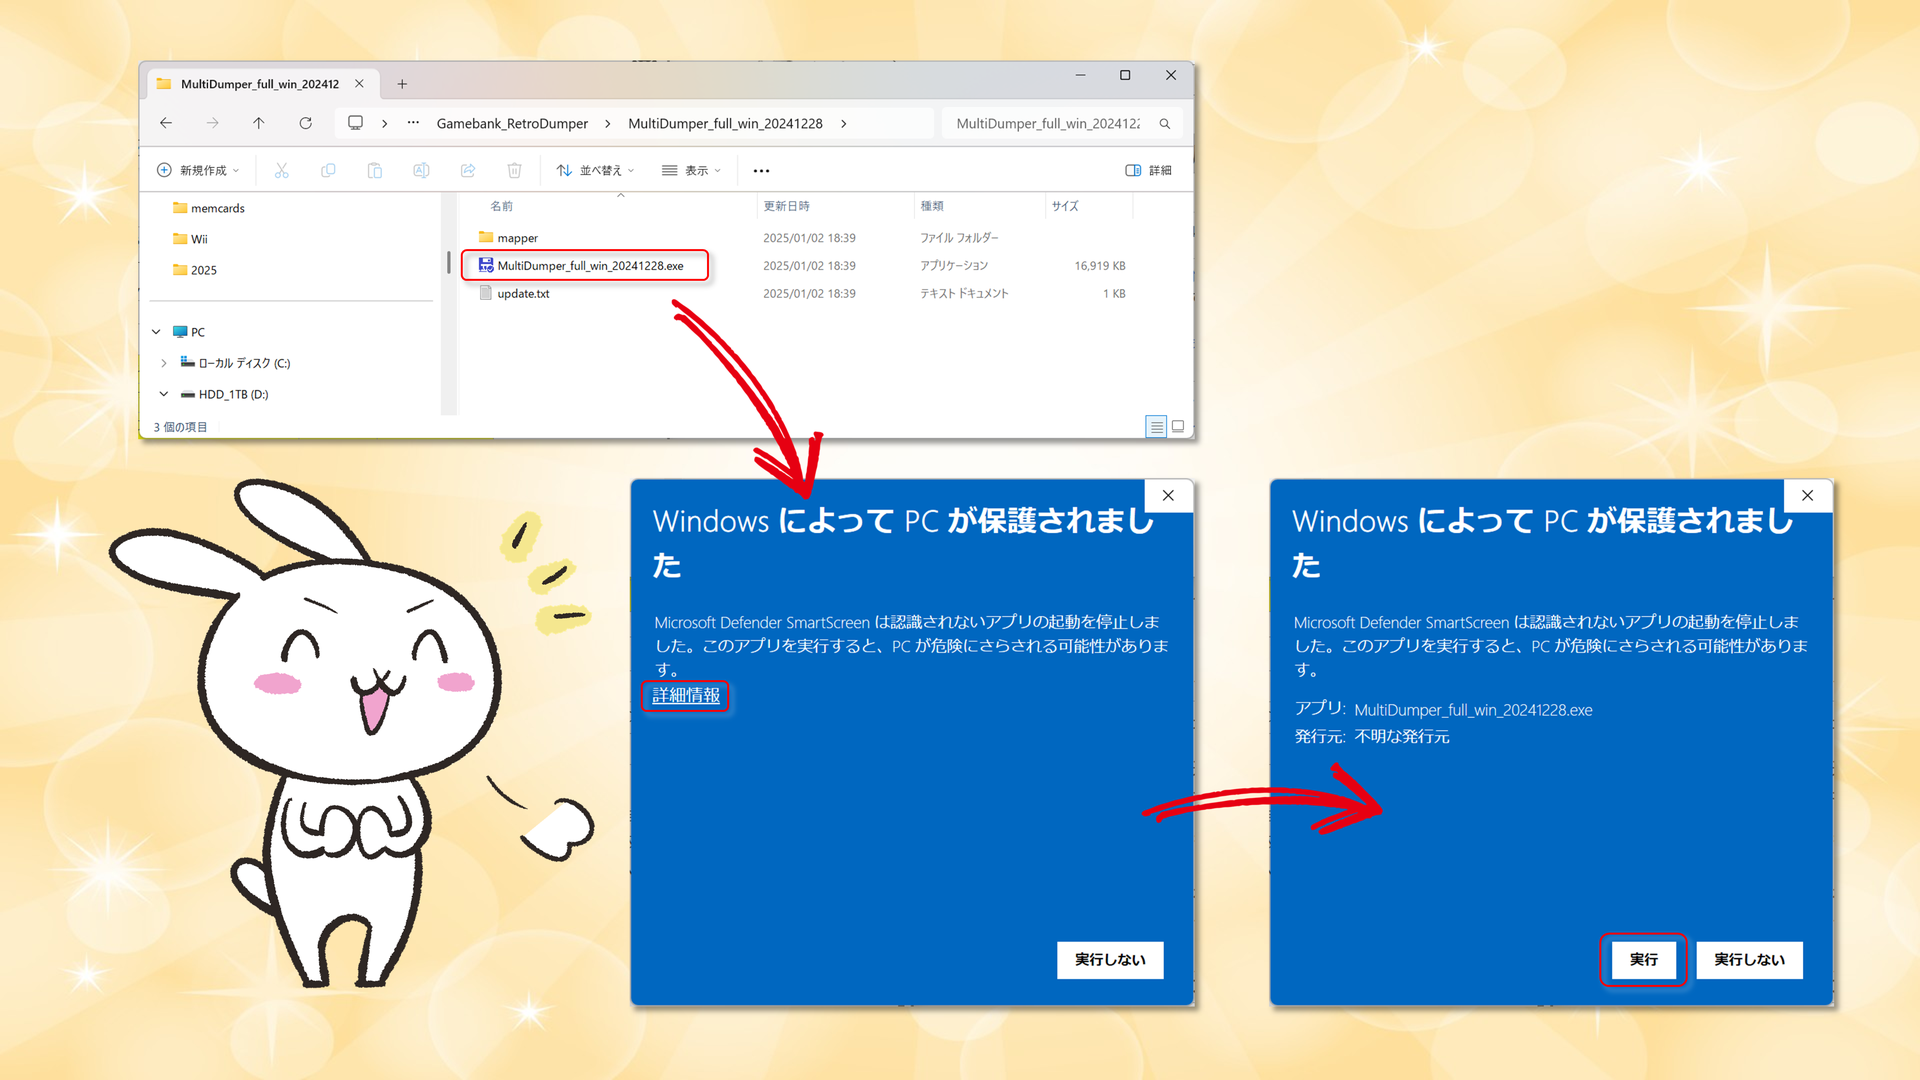This screenshot has height=1080, width=1920.
Task: Refresh the folder view
Action: pyautogui.click(x=305, y=123)
